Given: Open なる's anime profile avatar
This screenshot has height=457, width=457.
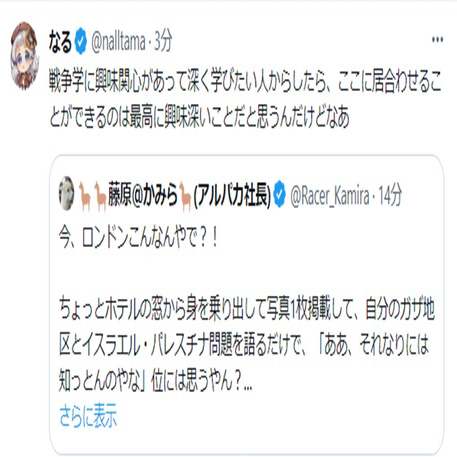Looking at the screenshot, I should click(24, 56).
